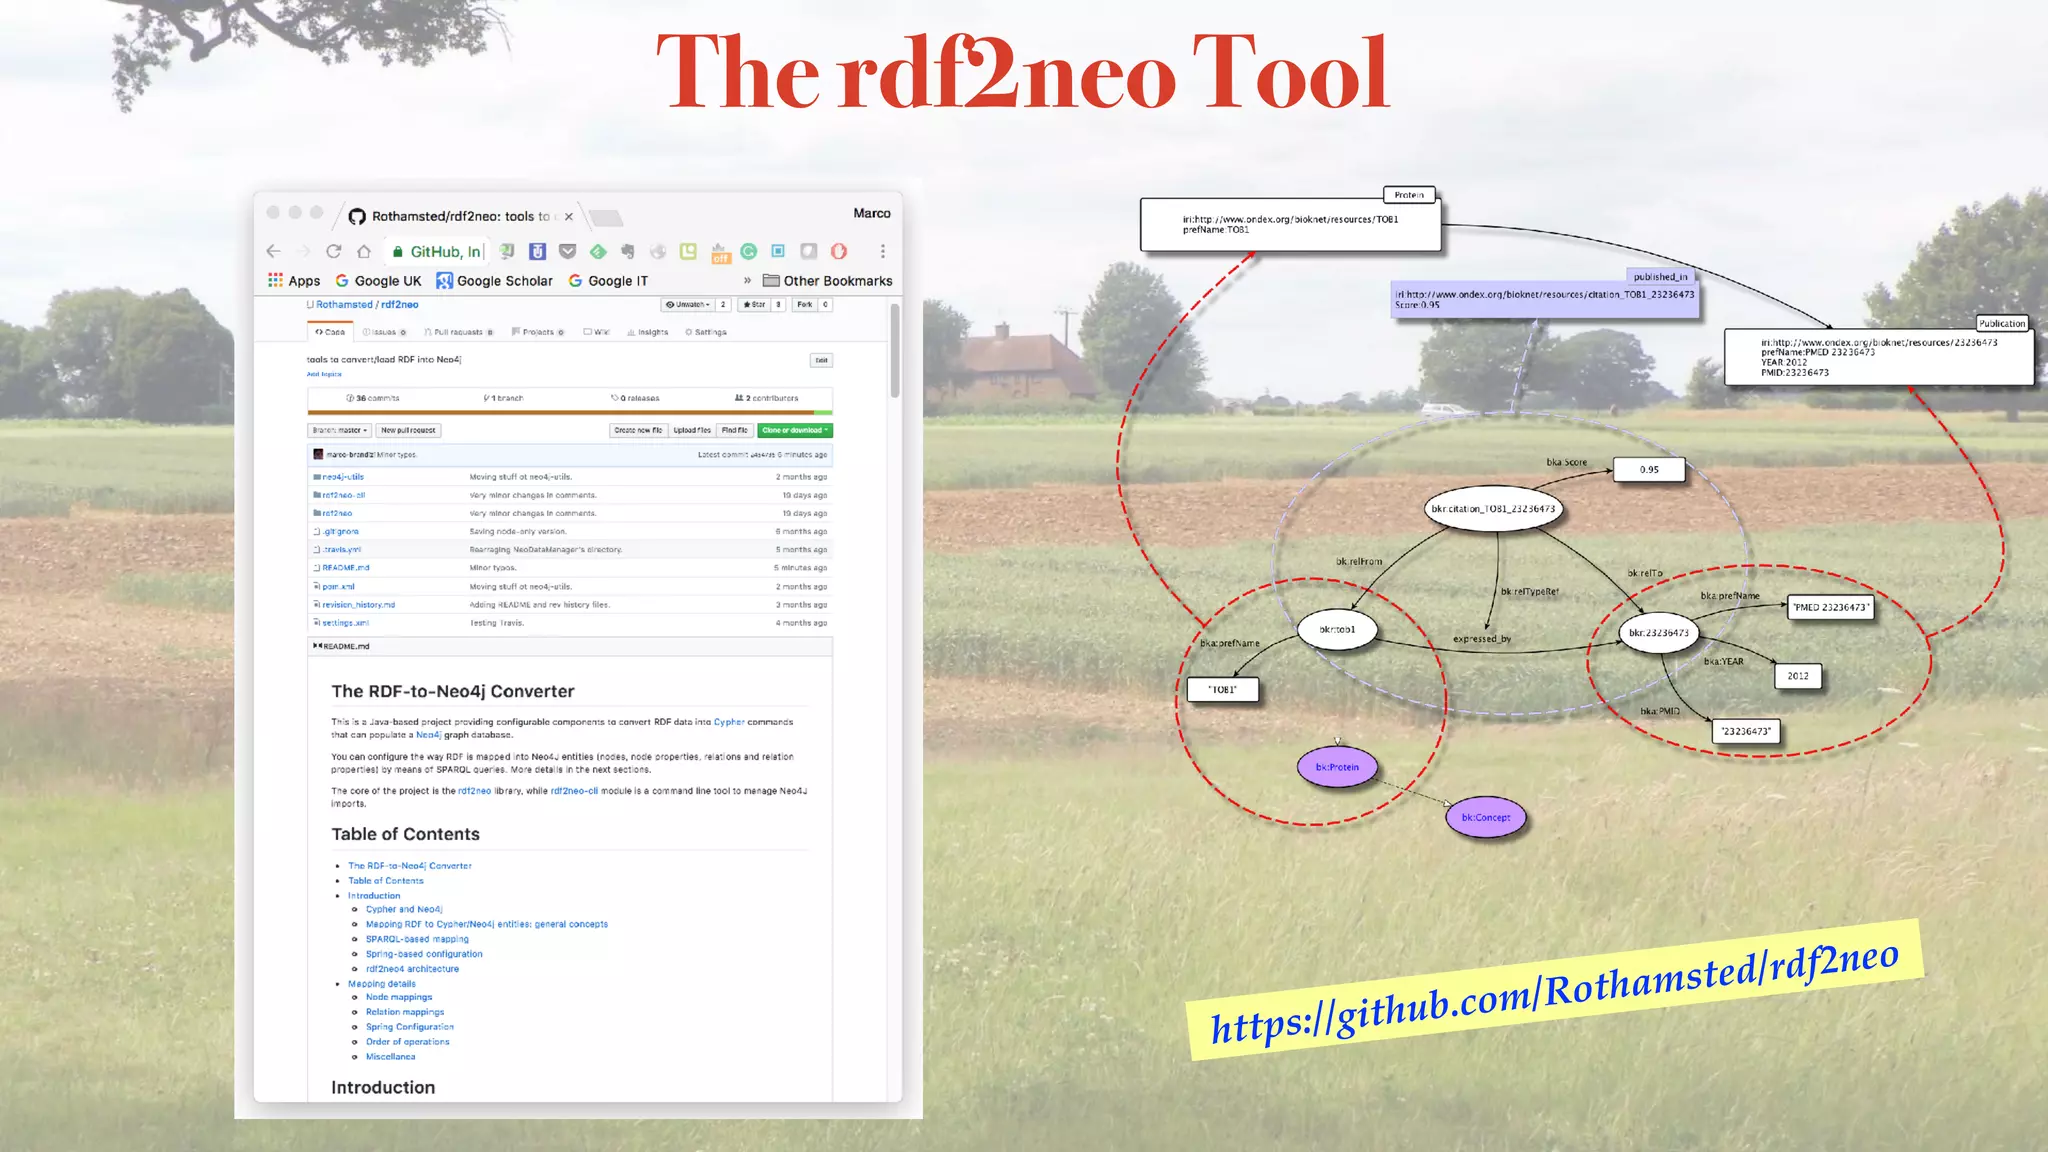Viewport: 2048px width, 1152px height.
Task: Click the Cypher link in README text
Action: tap(729, 722)
